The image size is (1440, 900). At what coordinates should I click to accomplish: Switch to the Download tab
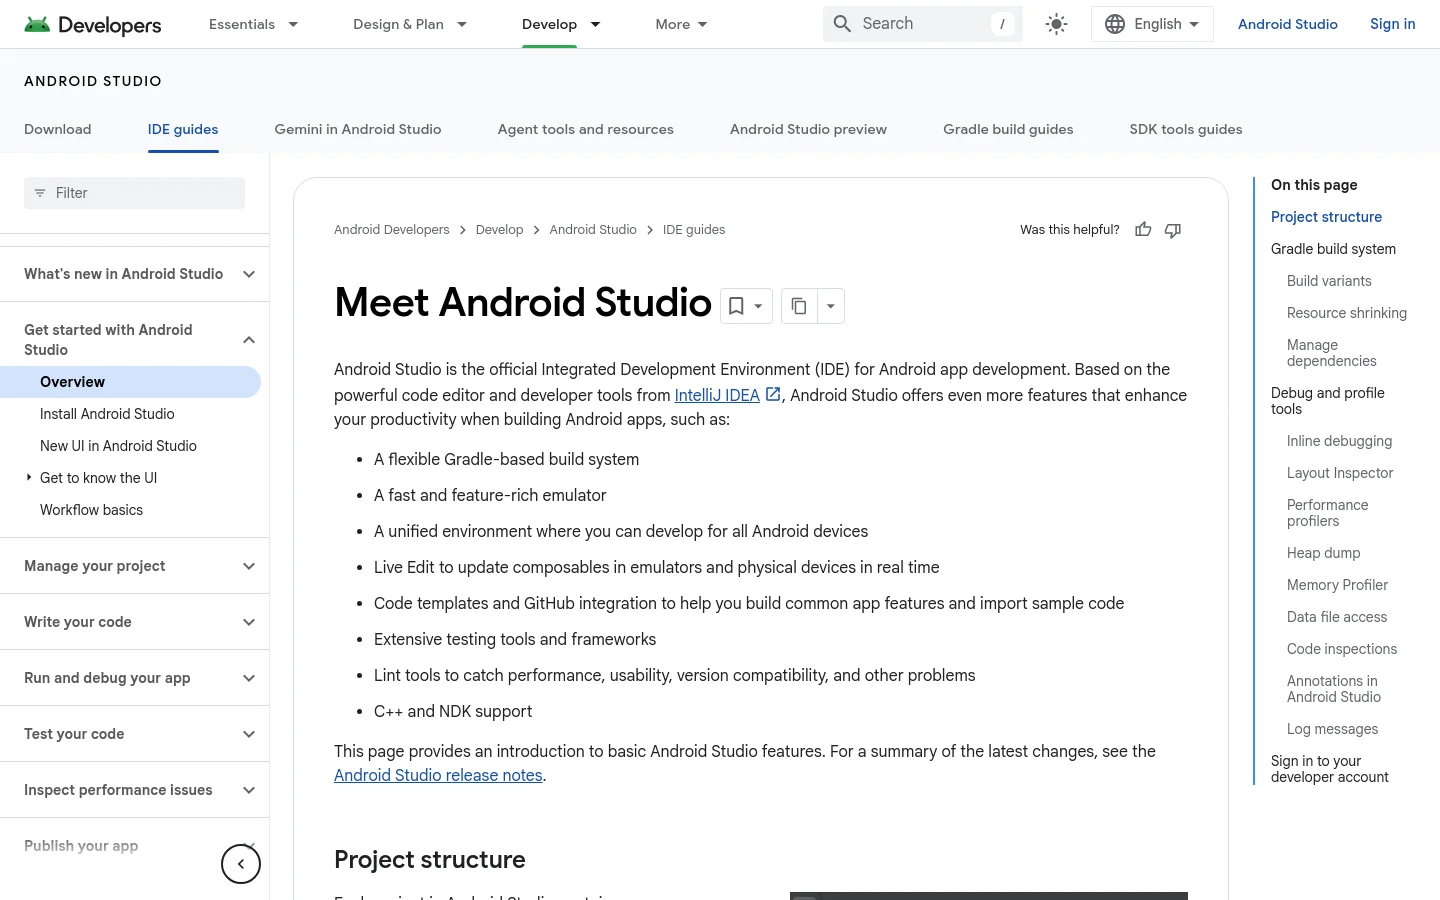pyautogui.click(x=58, y=129)
